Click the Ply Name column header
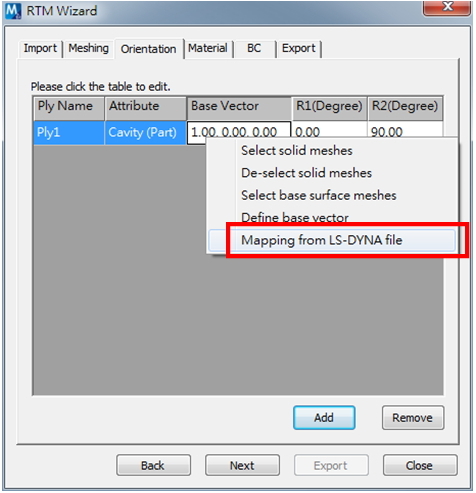 tap(69, 108)
